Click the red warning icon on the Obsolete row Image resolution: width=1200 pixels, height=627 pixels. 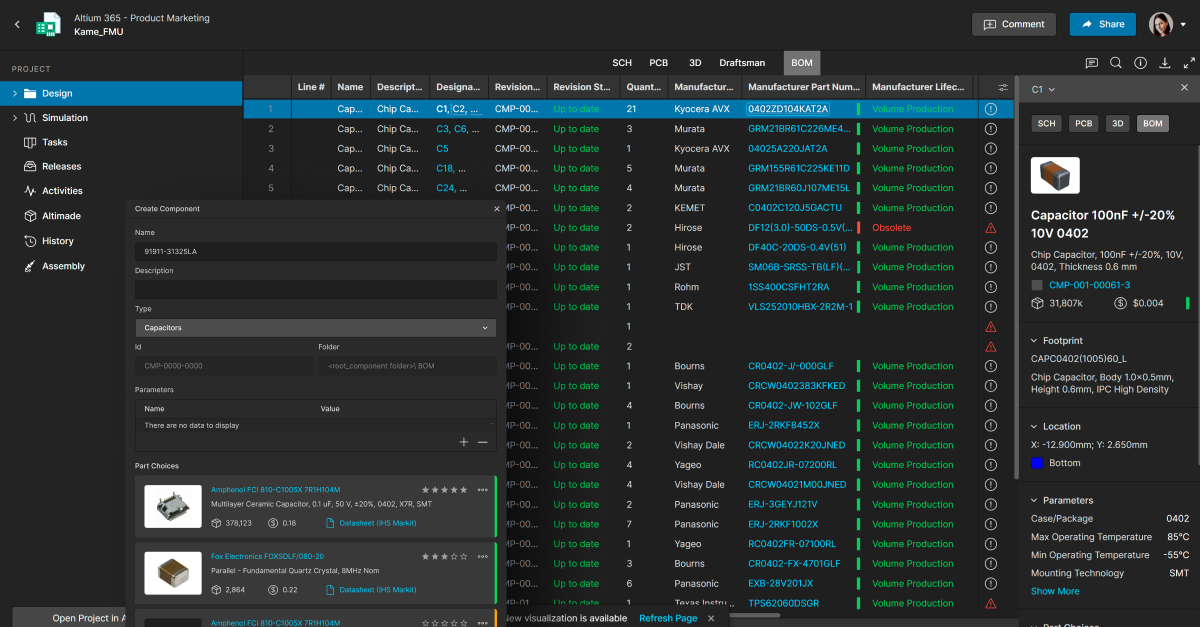991,228
